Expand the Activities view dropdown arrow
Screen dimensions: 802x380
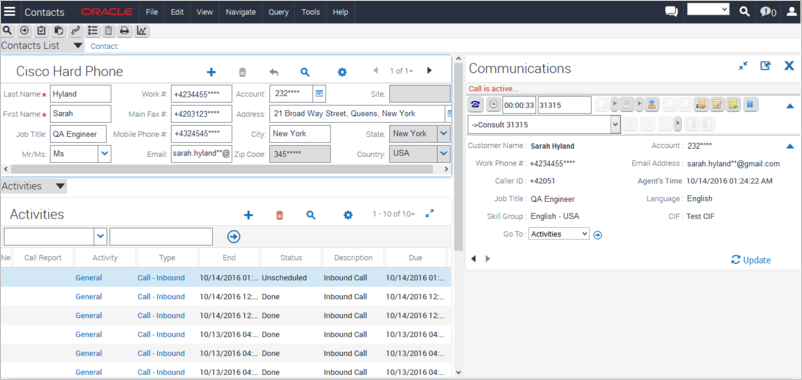60,187
